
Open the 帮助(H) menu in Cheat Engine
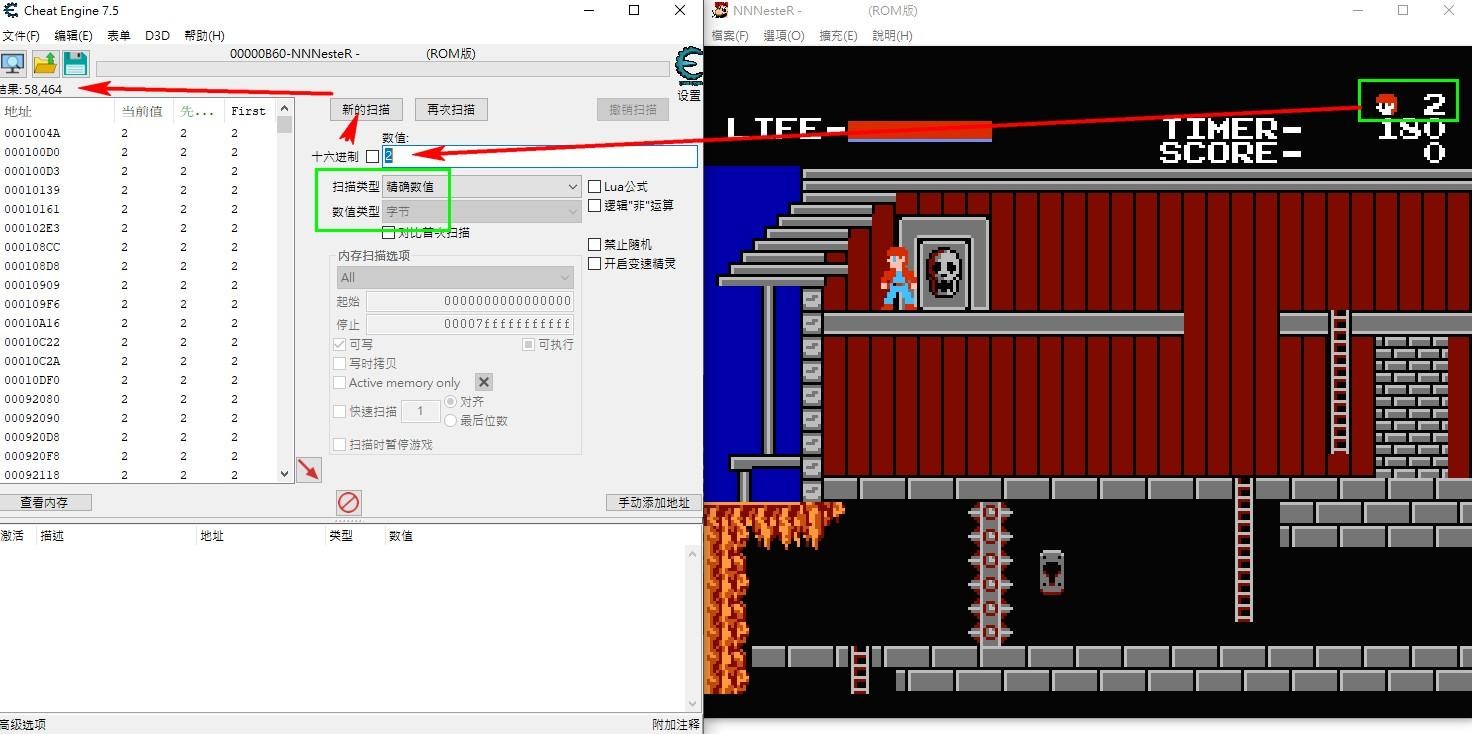[204, 36]
